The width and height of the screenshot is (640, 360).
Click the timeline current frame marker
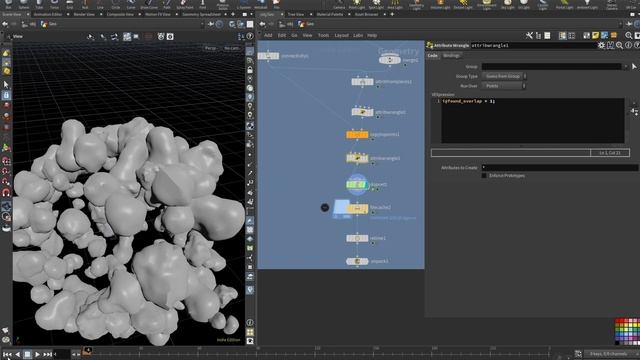[x=87, y=351]
